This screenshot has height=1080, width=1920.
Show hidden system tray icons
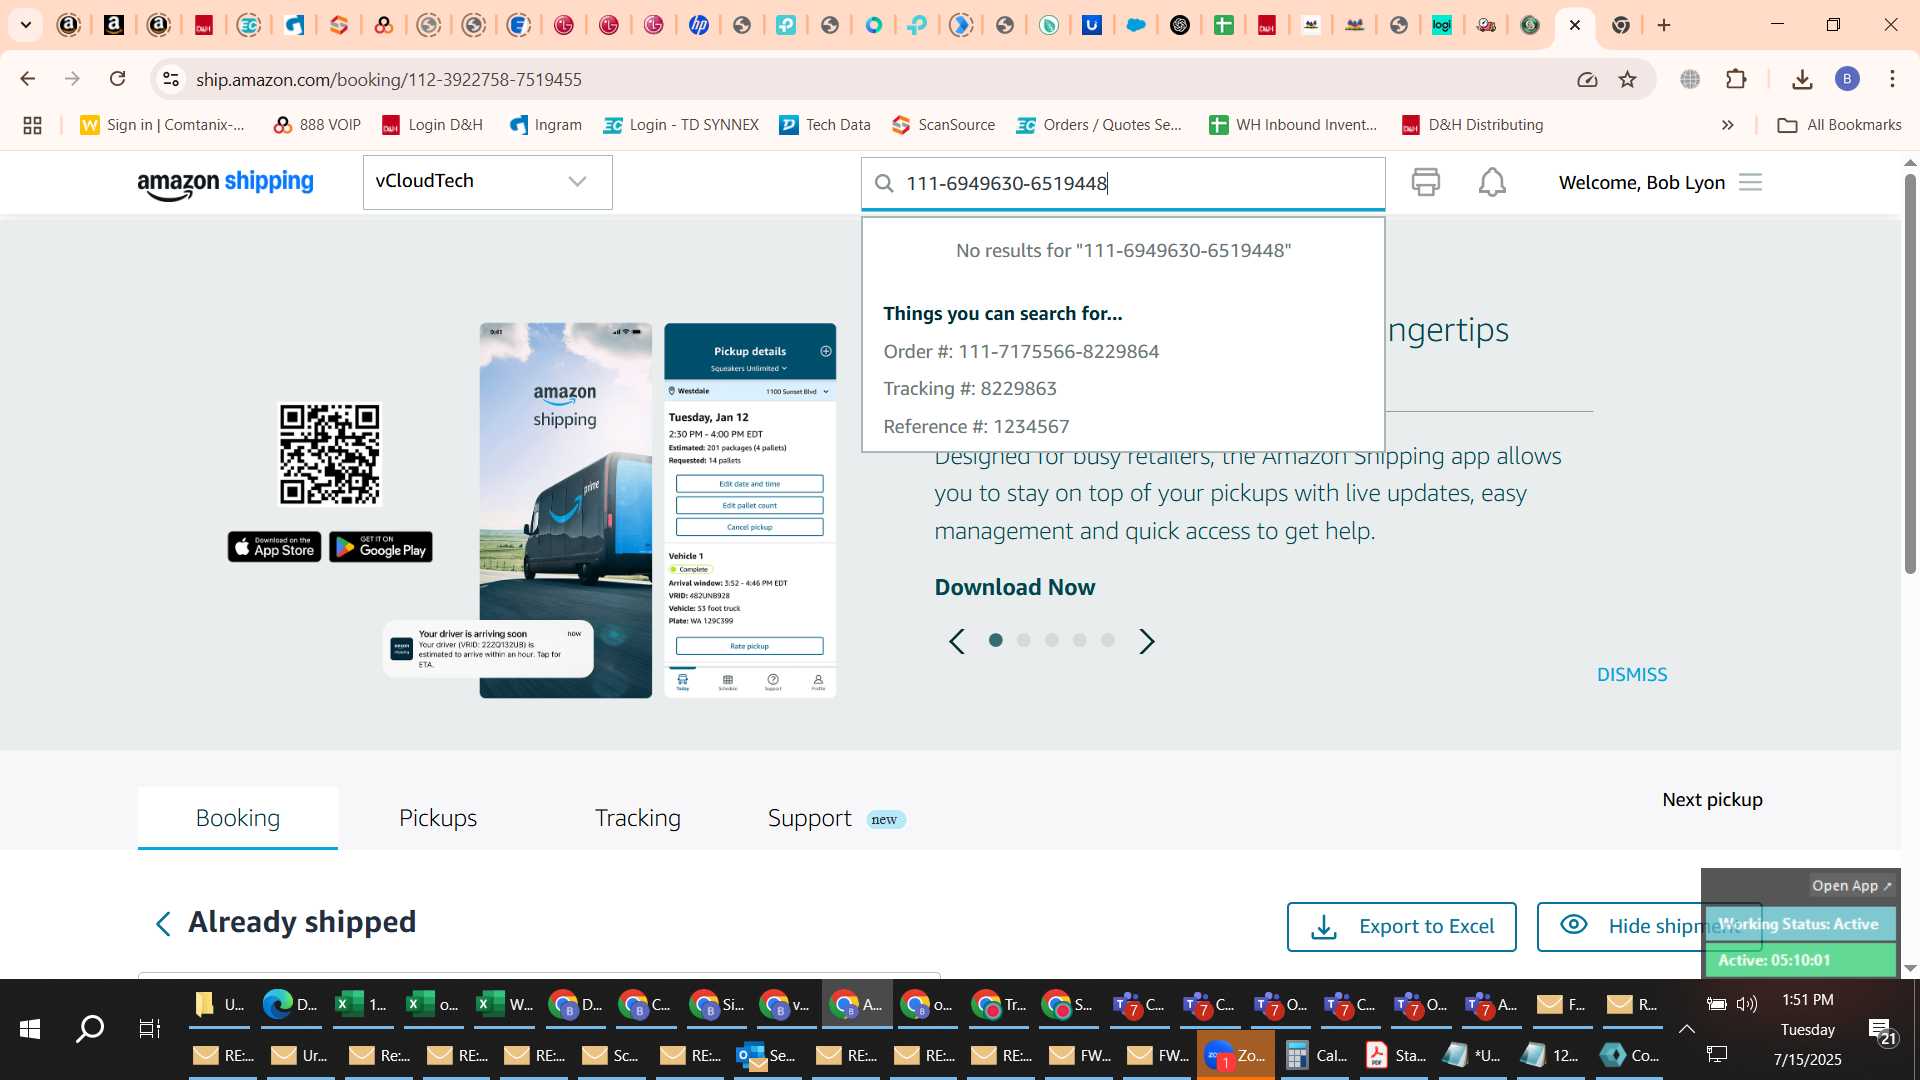tap(1687, 1029)
